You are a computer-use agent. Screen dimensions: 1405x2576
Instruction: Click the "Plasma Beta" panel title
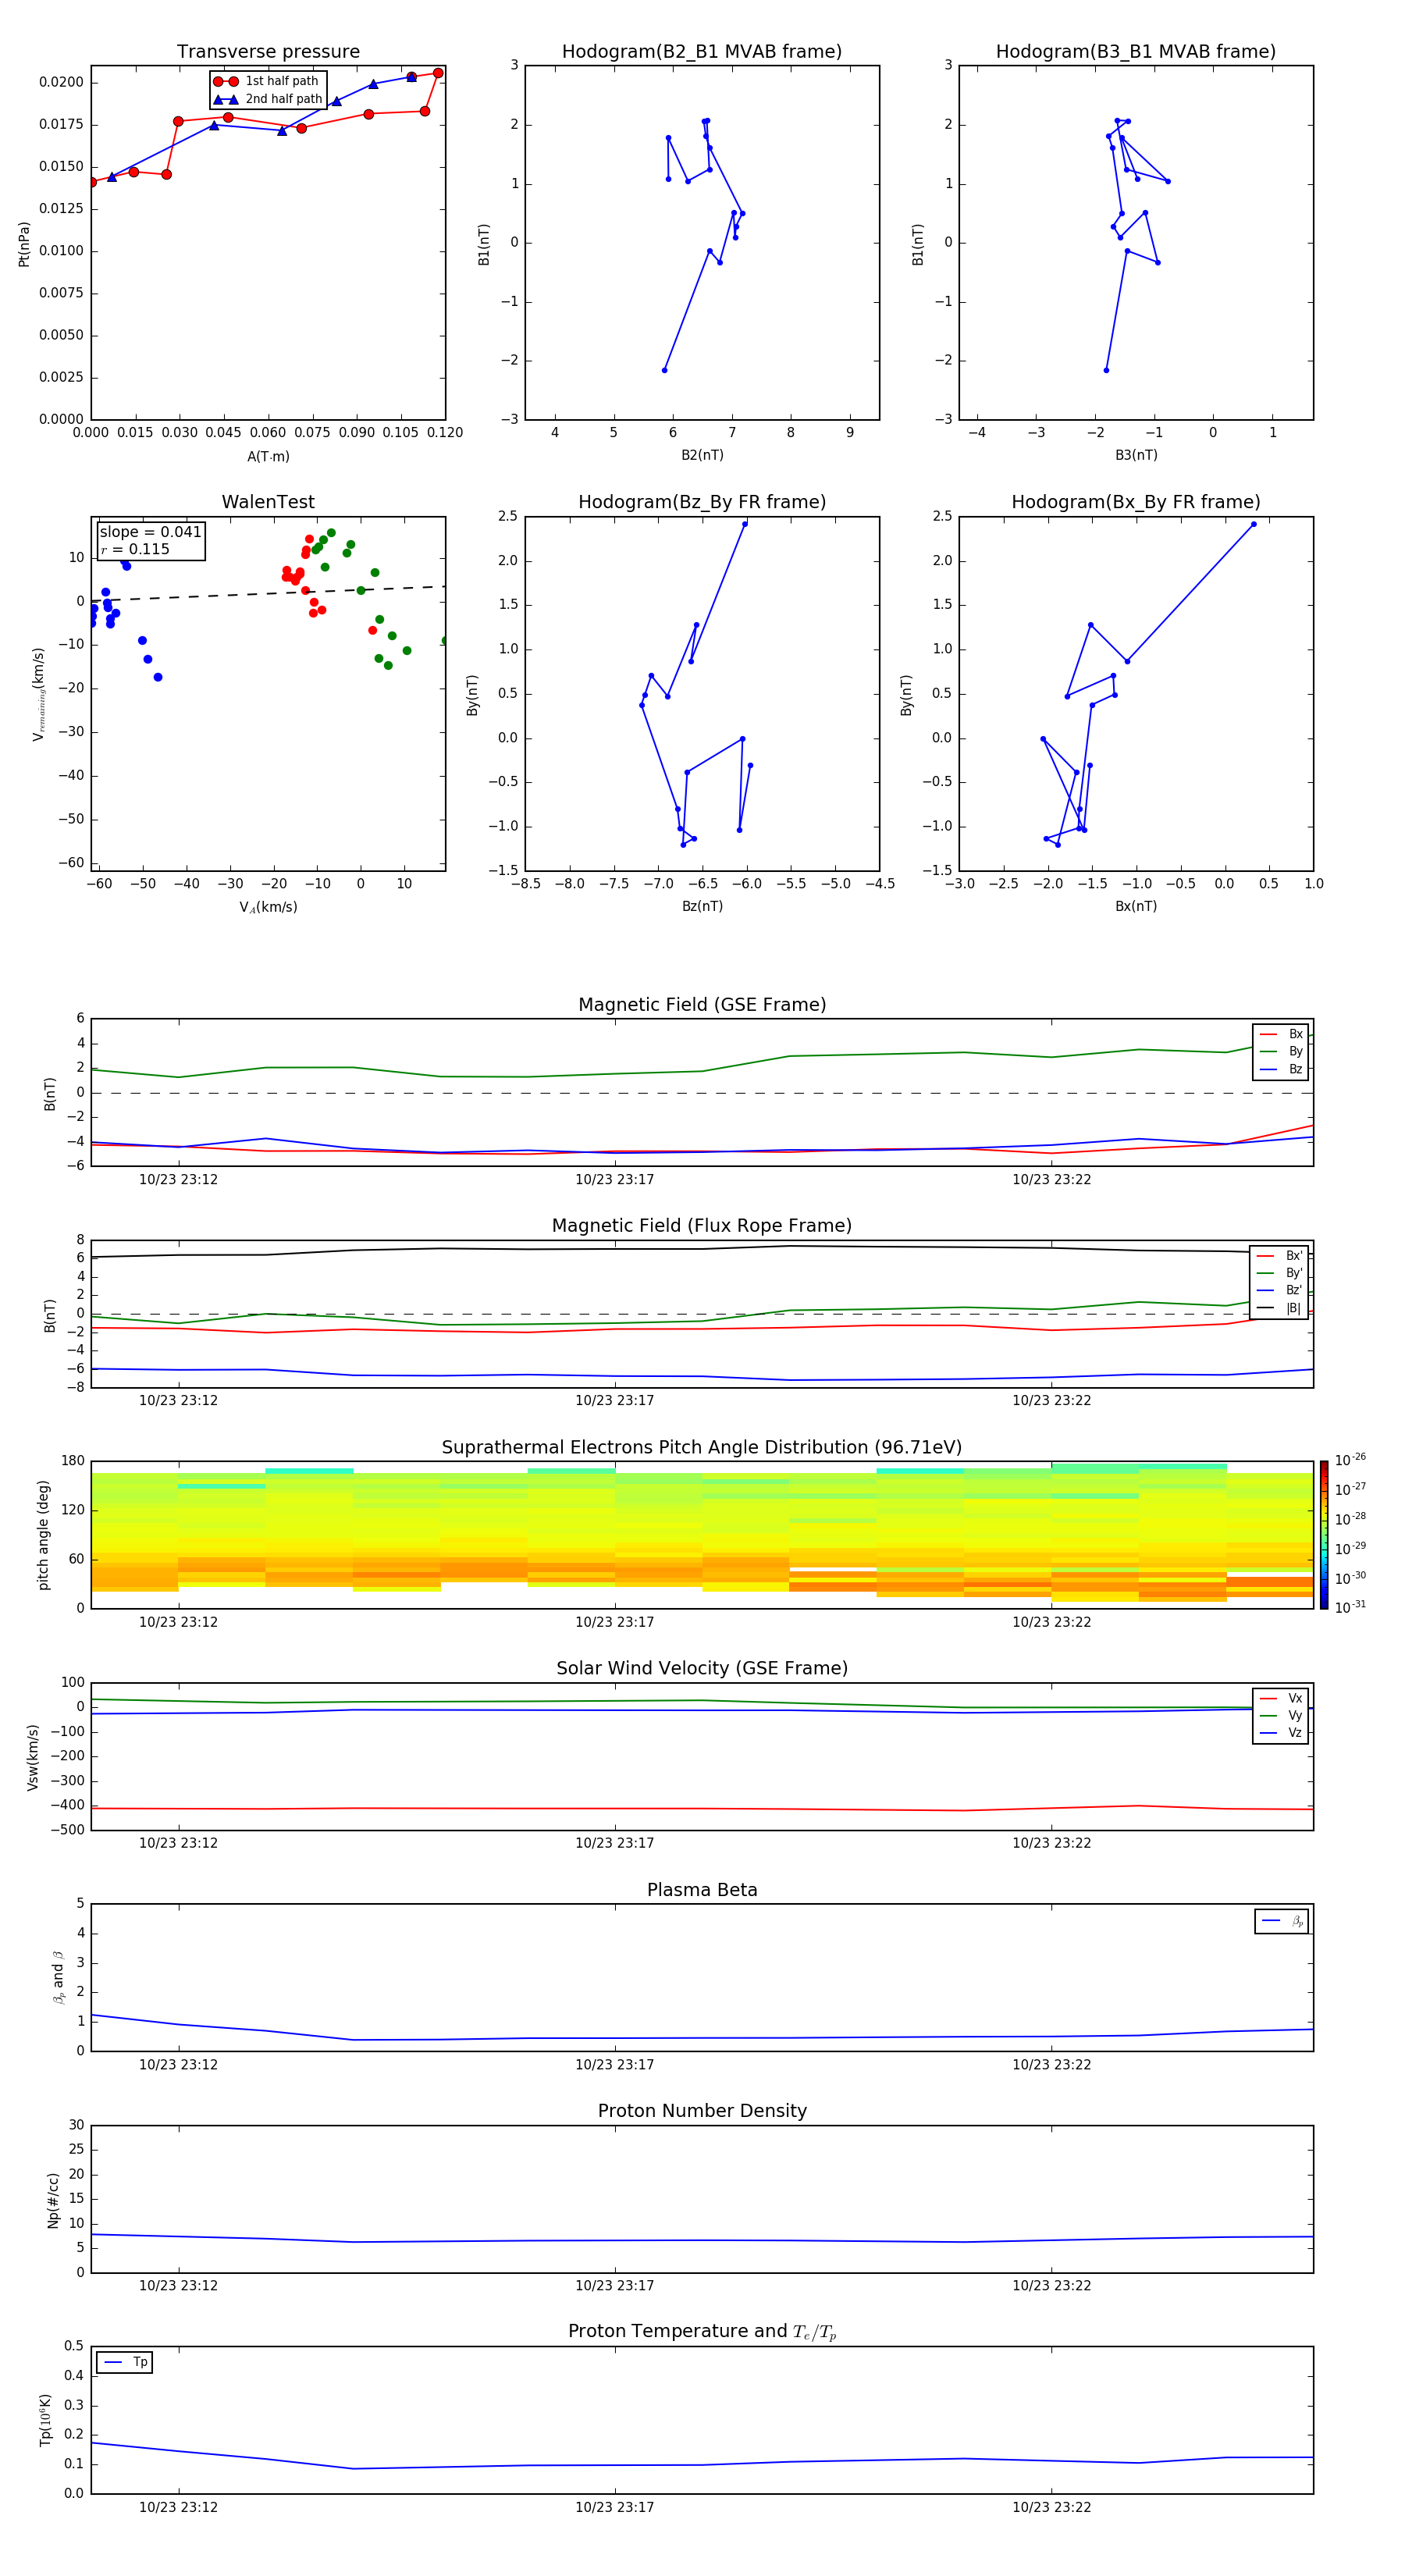tap(702, 1890)
